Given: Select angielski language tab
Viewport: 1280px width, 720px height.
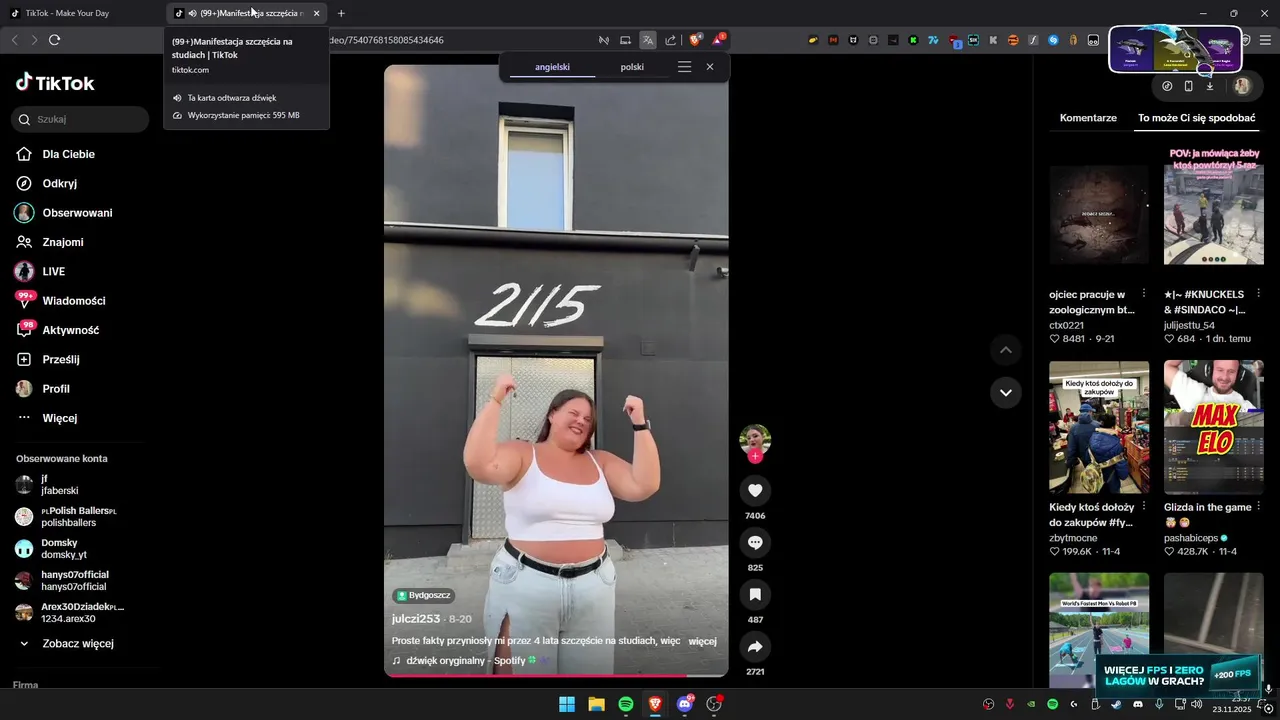Looking at the screenshot, I should pyautogui.click(x=552, y=67).
